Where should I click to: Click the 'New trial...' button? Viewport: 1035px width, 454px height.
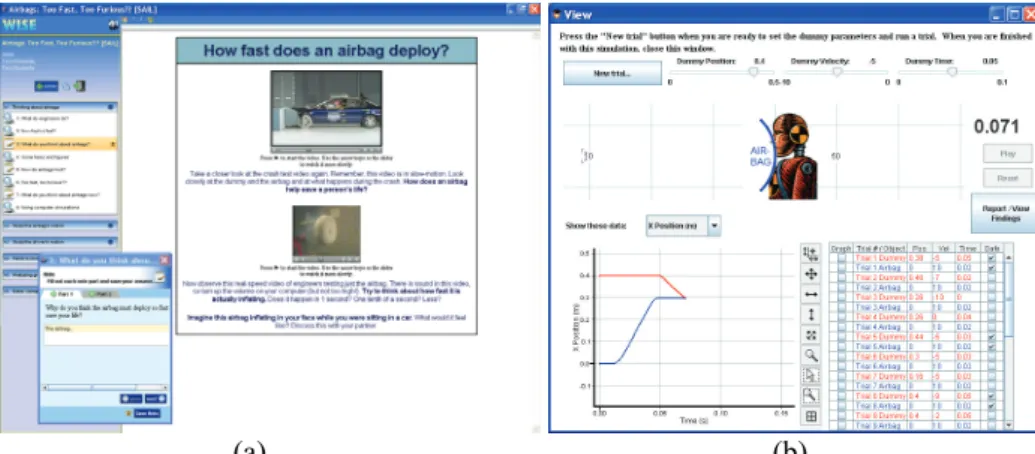coord(612,73)
